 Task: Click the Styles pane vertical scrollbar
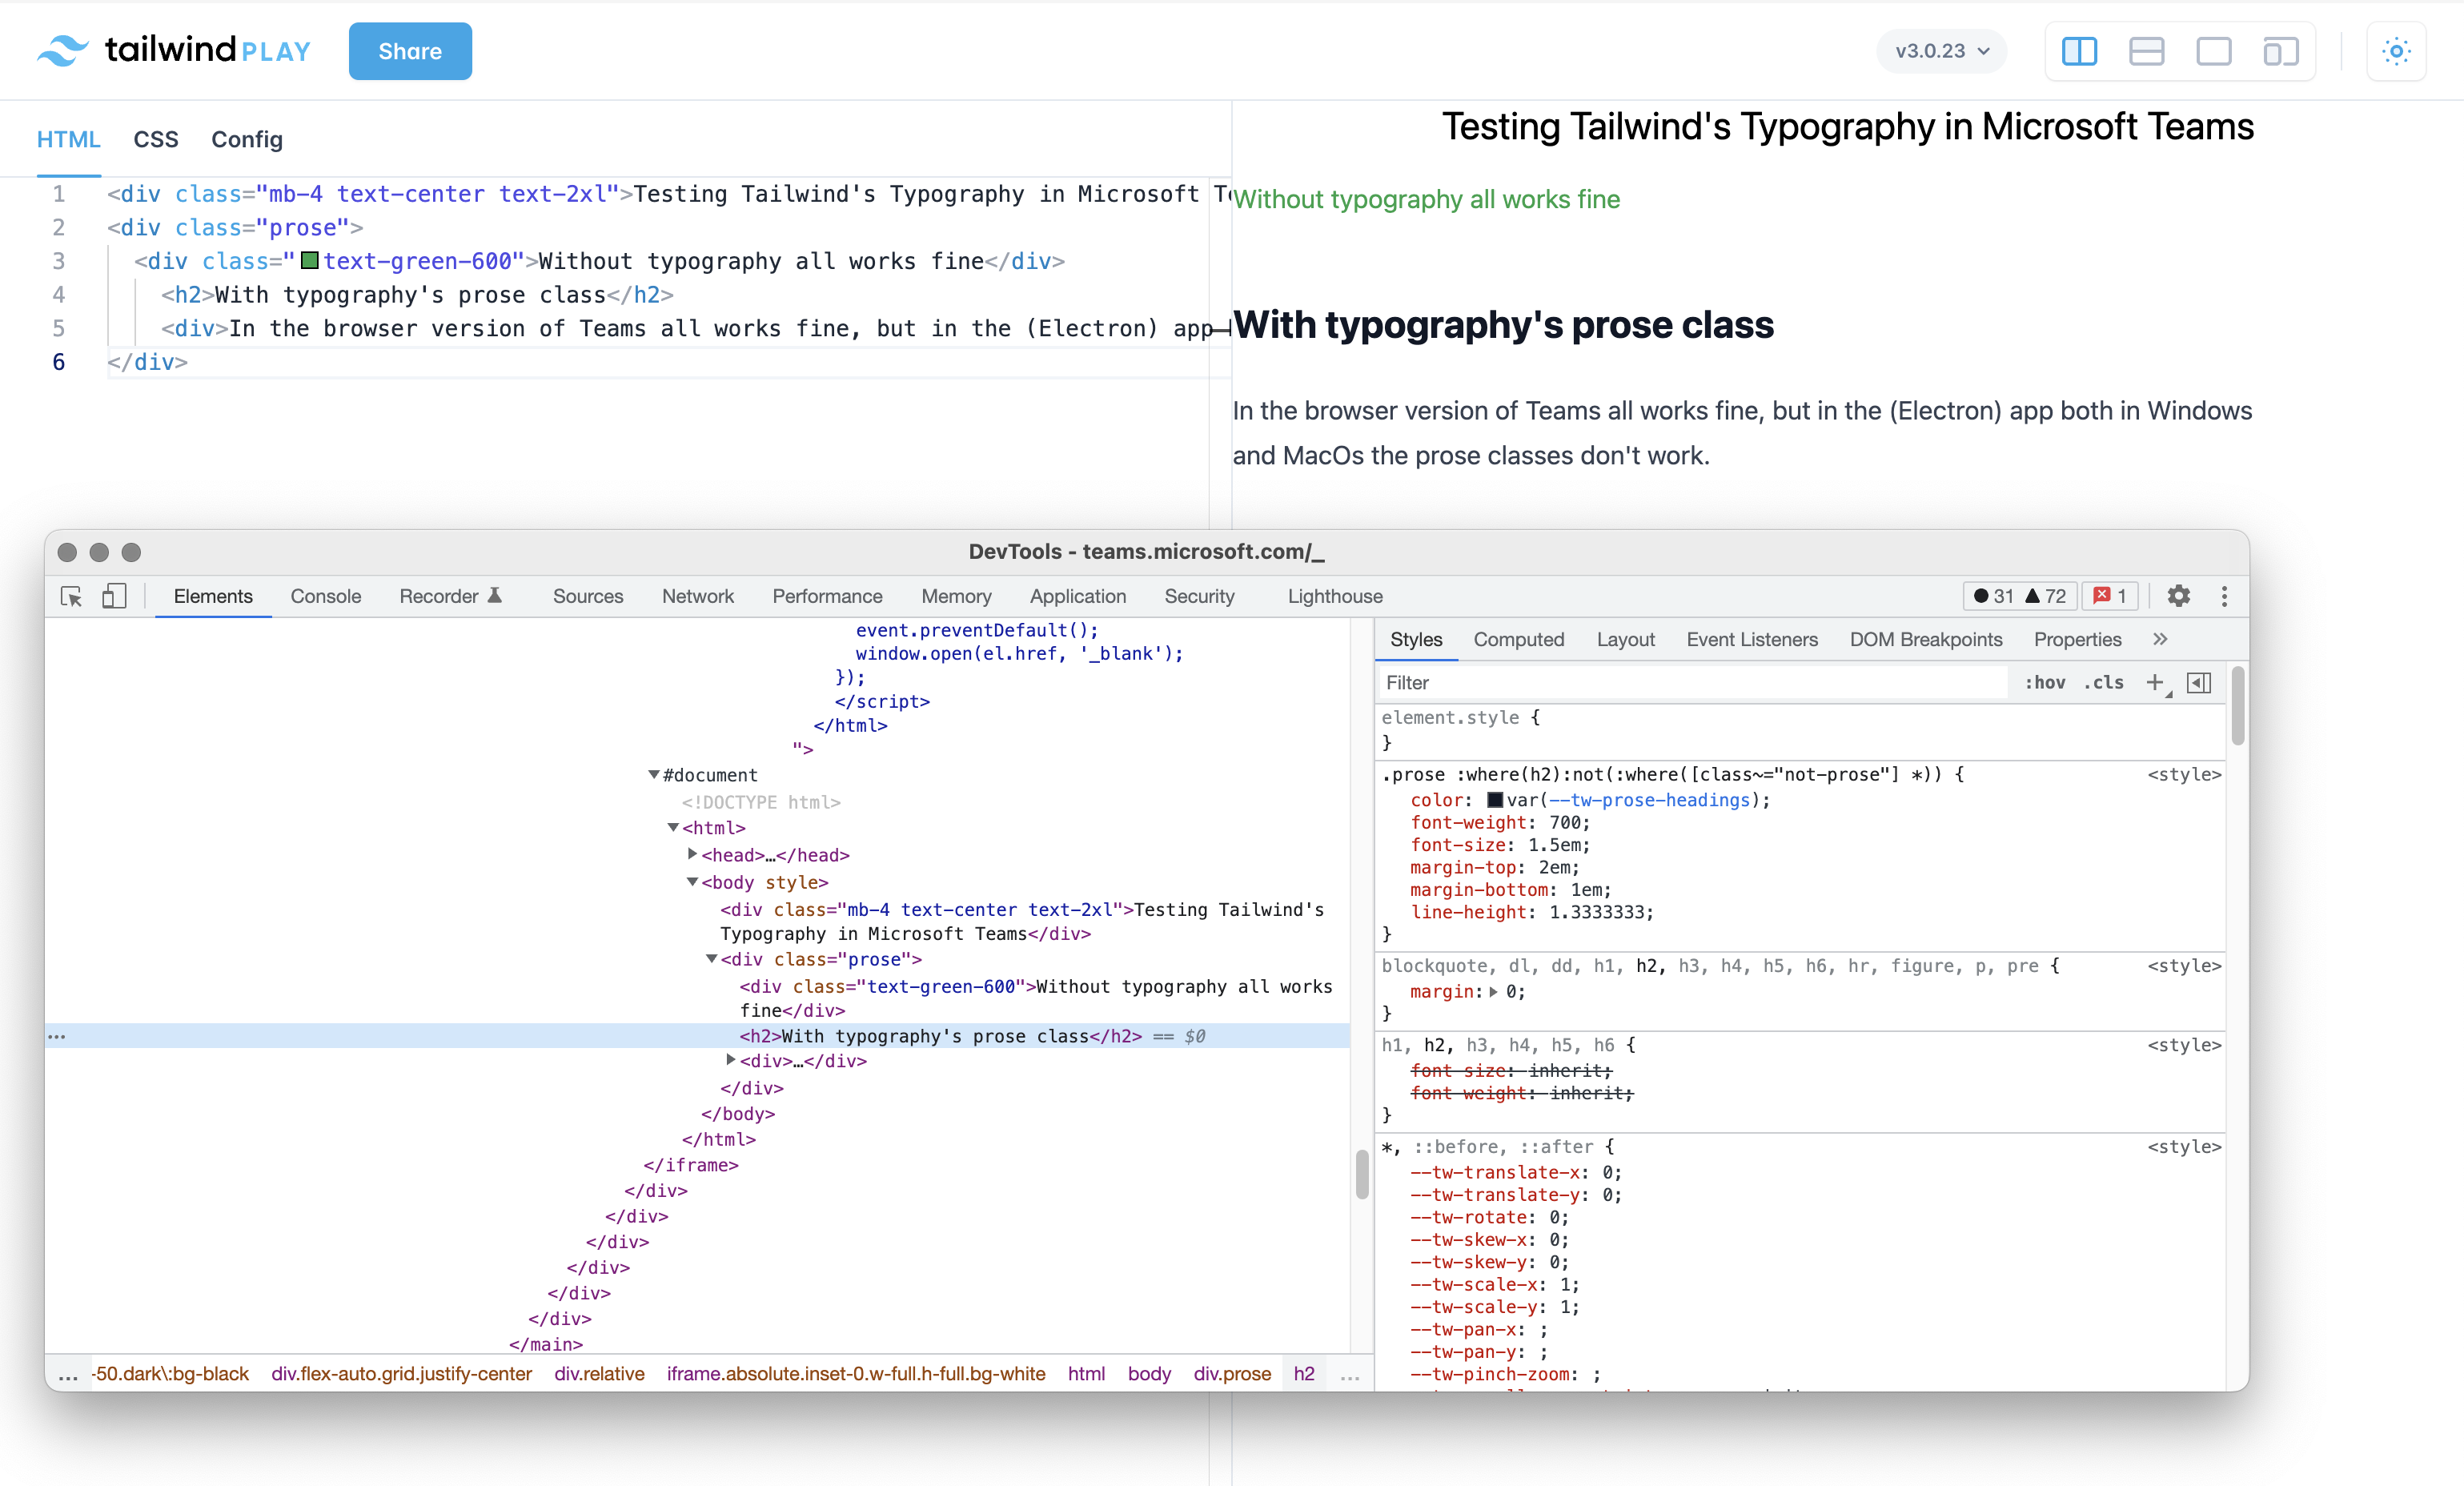point(2238,706)
